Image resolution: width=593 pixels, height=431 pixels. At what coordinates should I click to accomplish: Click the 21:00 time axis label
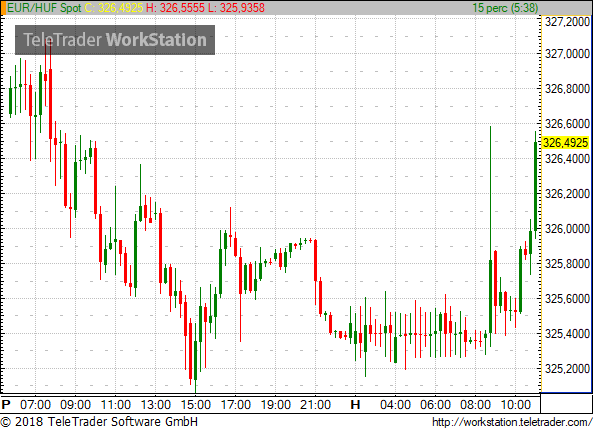tap(315, 405)
